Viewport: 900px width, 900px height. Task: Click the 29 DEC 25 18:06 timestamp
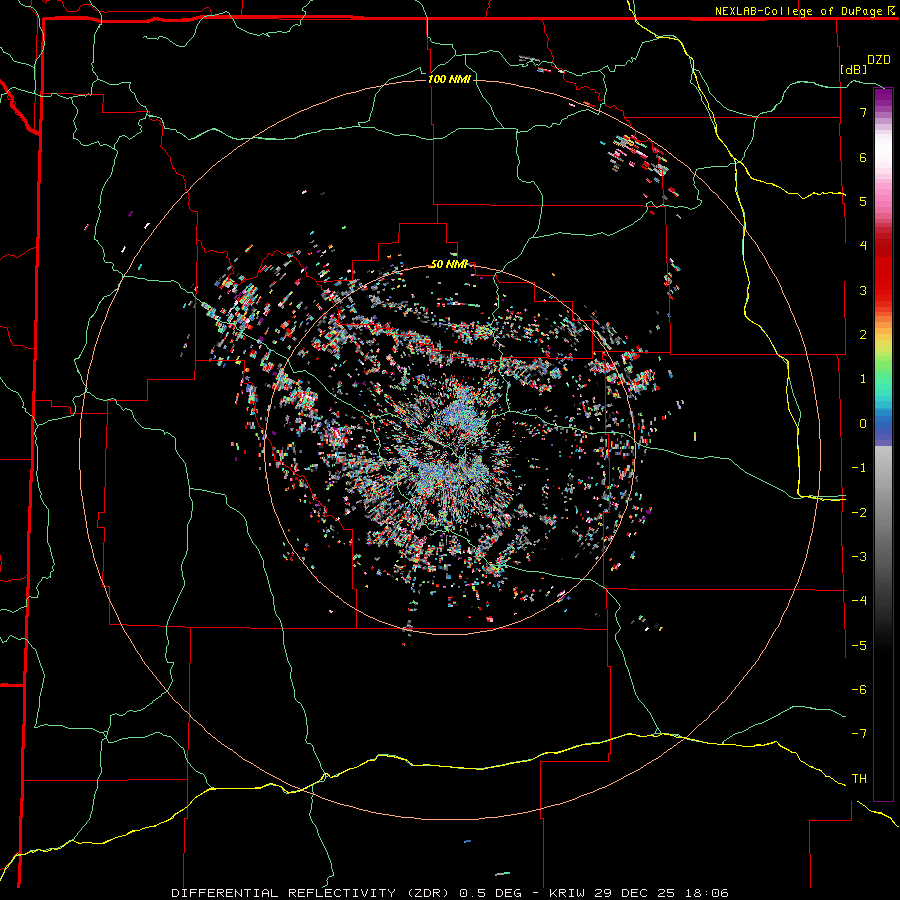(660, 893)
